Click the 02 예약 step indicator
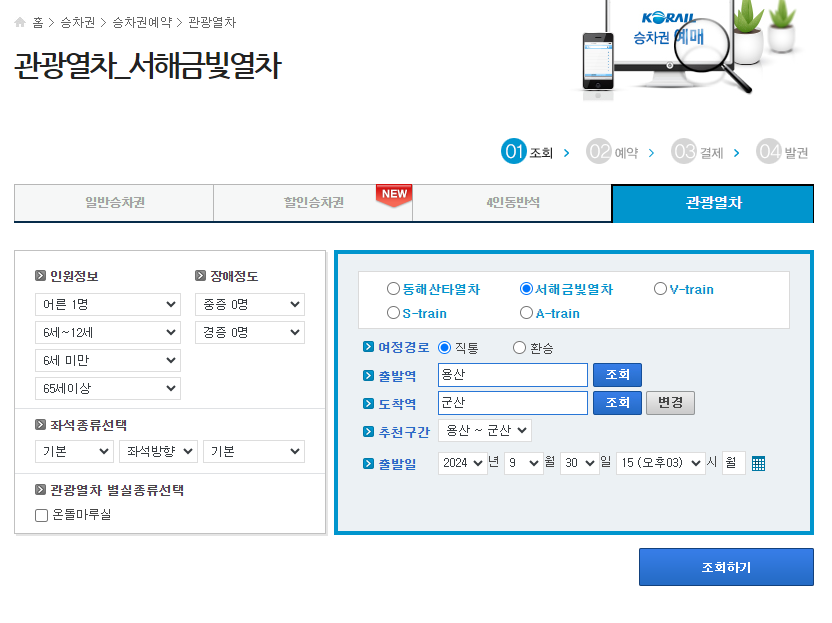832x623 pixels. point(612,152)
